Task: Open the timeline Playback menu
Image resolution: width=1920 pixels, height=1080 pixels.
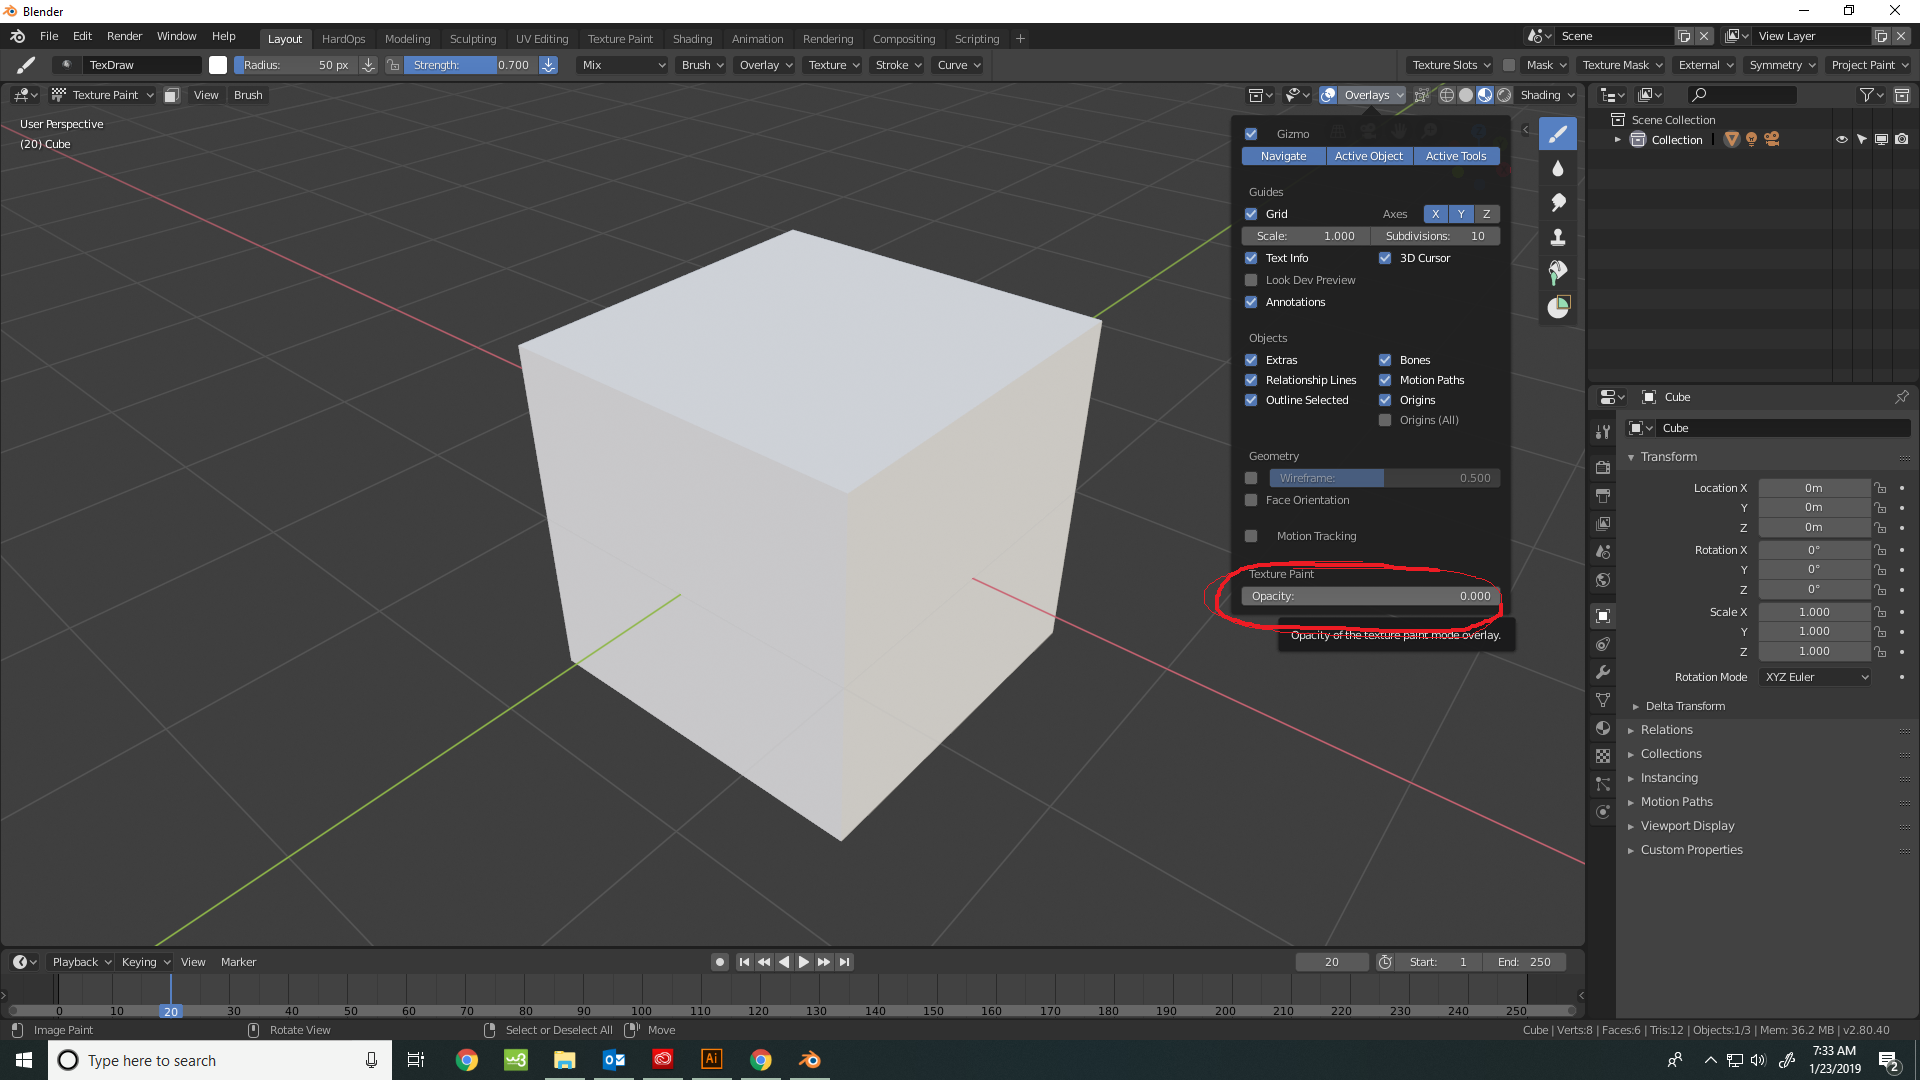Action: pos(81,962)
